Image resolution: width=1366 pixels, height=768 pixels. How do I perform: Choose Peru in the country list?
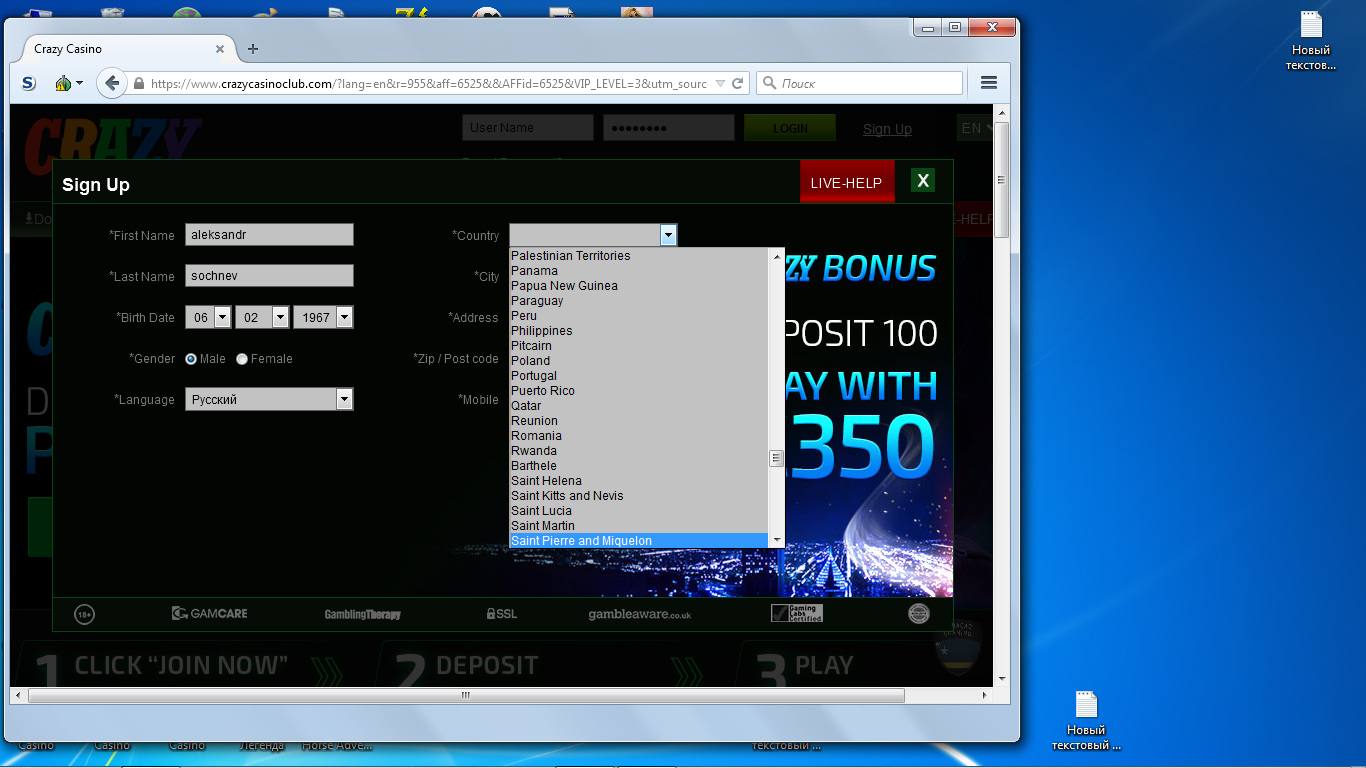(x=639, y=316)
